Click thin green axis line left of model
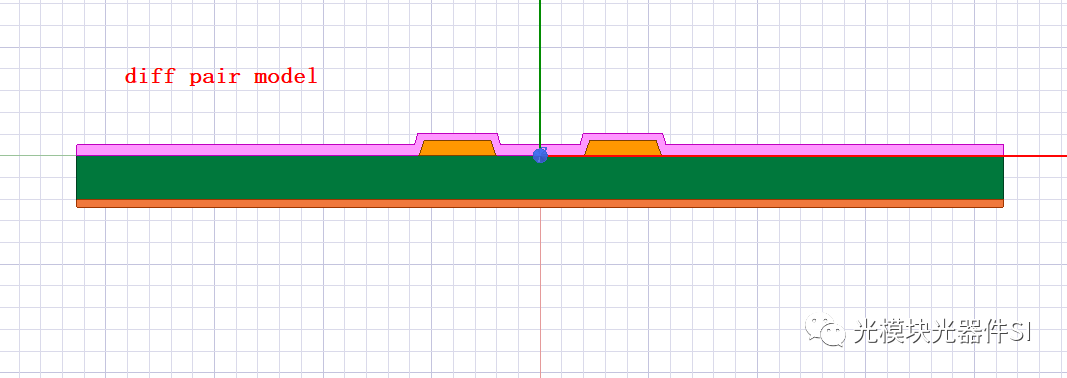 [38, 155]
